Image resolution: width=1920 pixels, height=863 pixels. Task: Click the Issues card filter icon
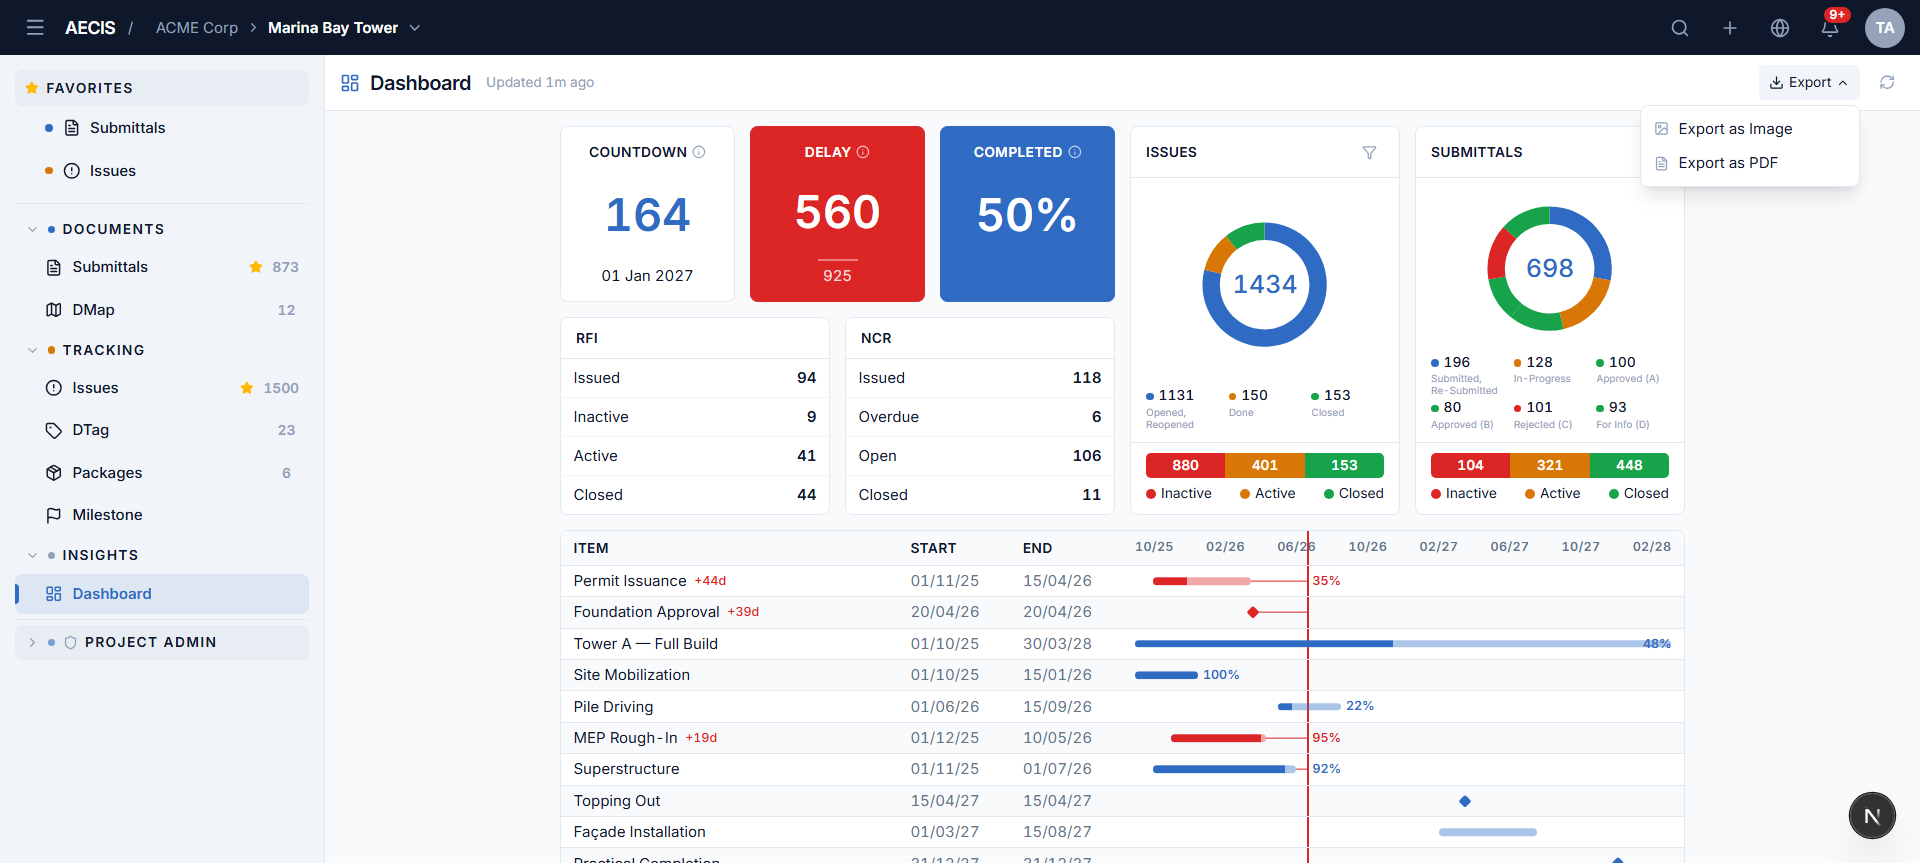[x=1369, y=152]
